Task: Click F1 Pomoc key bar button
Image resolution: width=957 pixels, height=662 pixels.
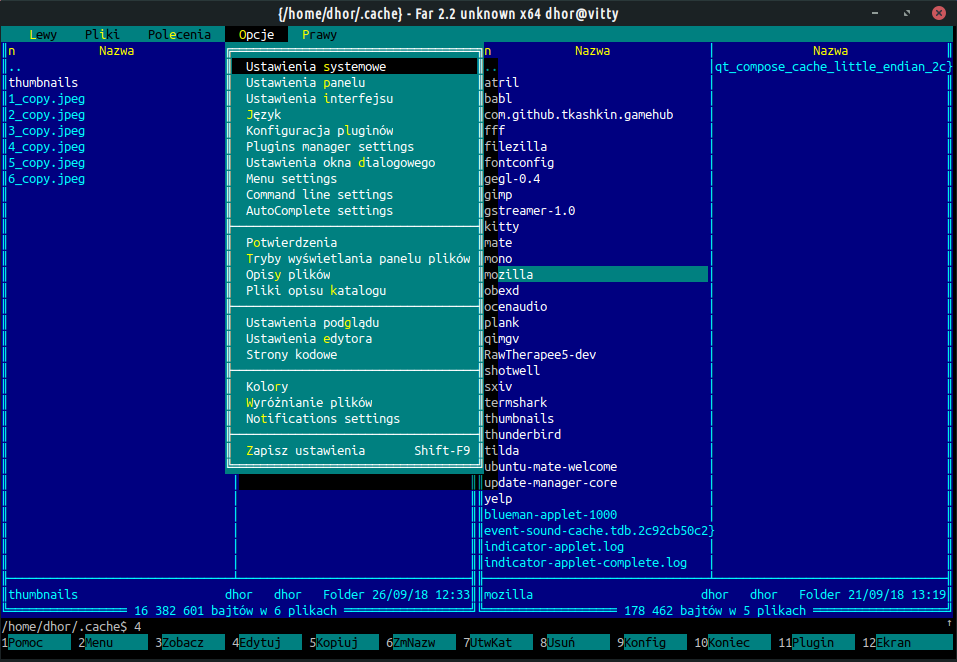Action: pos(35,642)
